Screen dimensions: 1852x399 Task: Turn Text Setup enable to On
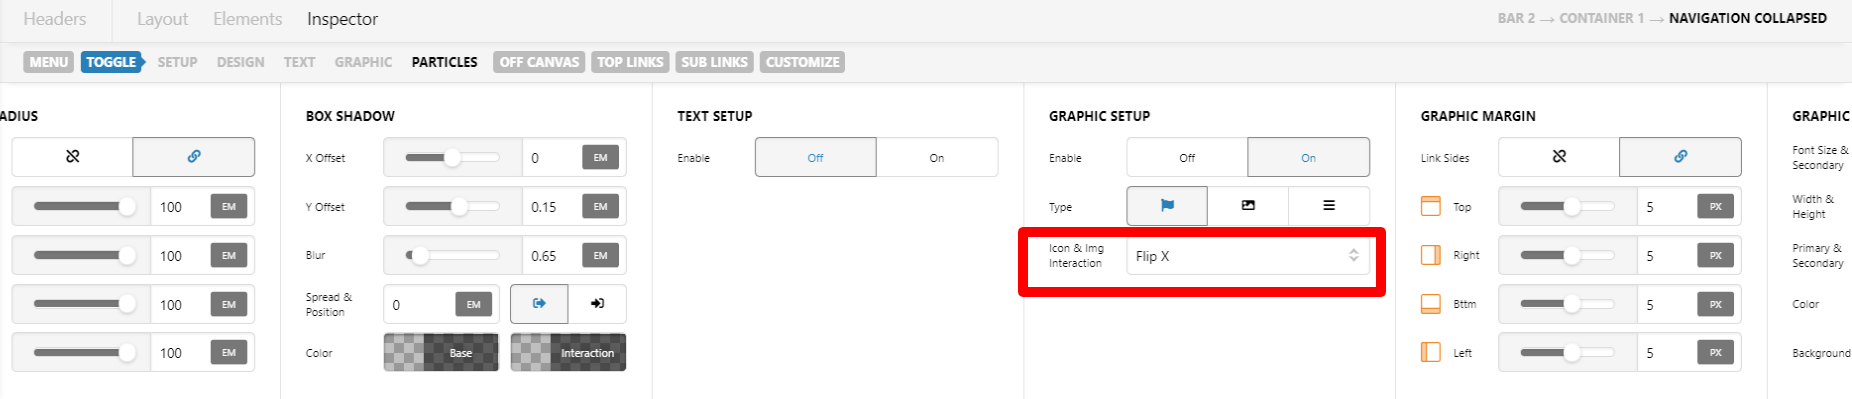pyautogui.click(x=937, y=157)
